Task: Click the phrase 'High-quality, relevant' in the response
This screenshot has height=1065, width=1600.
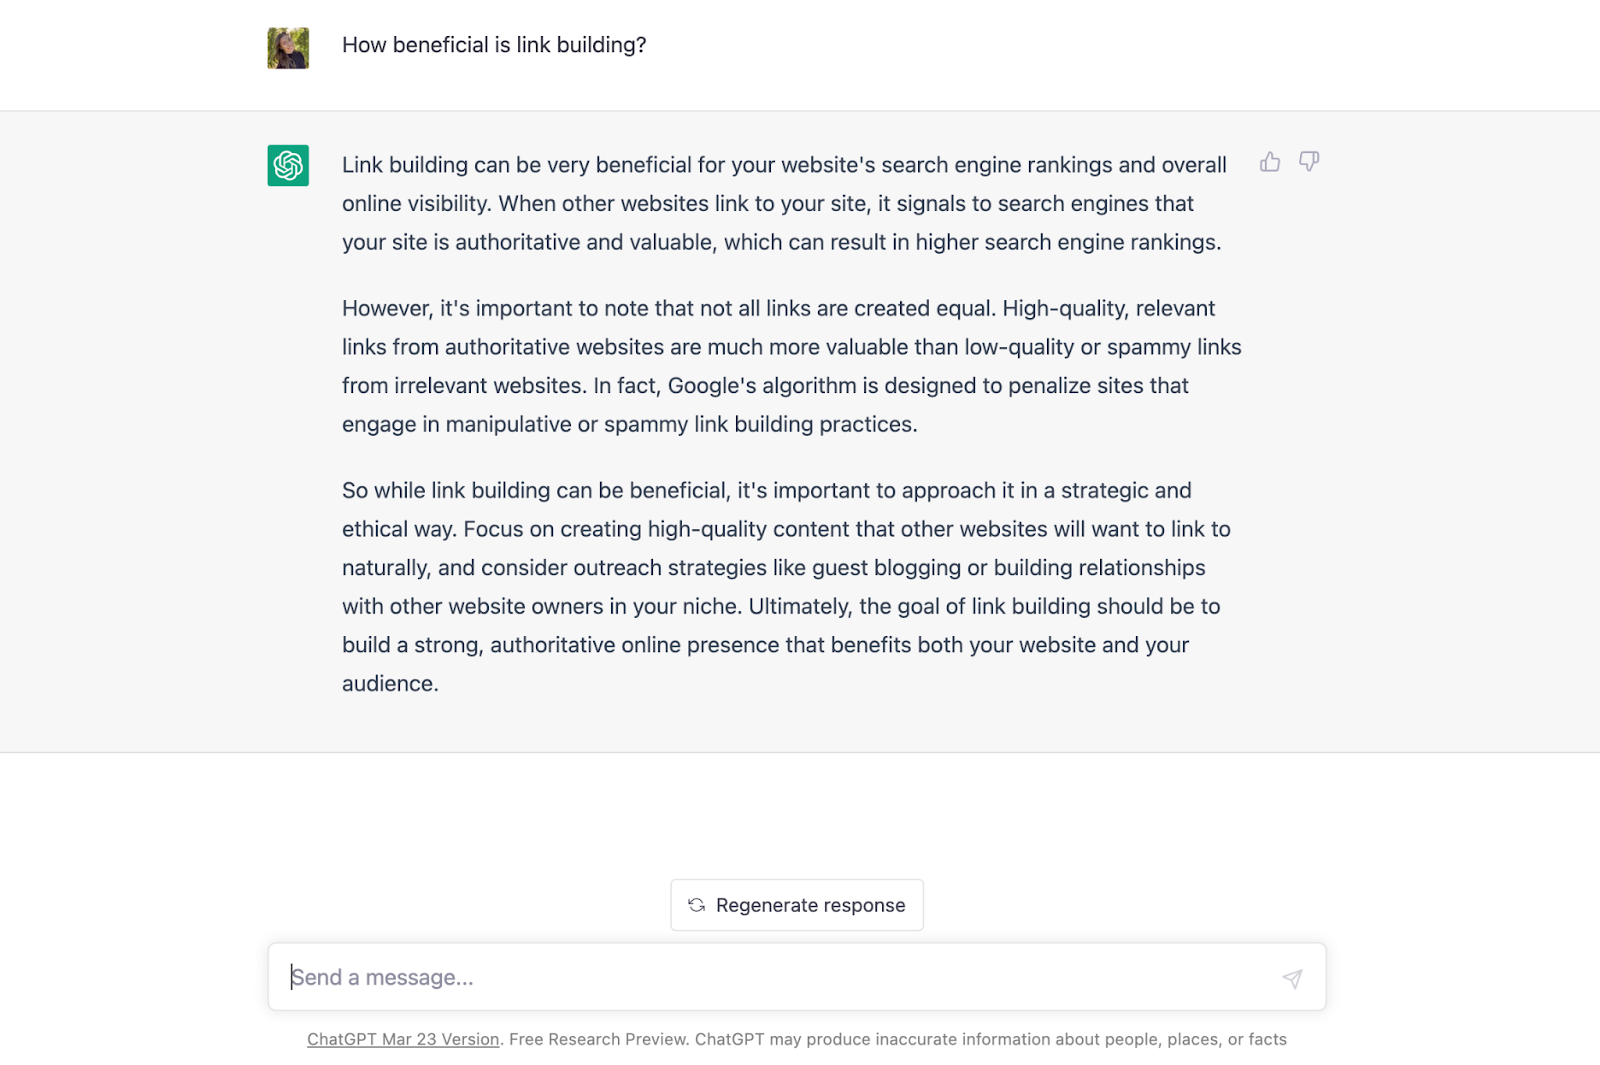Action: coord(1109,308)
